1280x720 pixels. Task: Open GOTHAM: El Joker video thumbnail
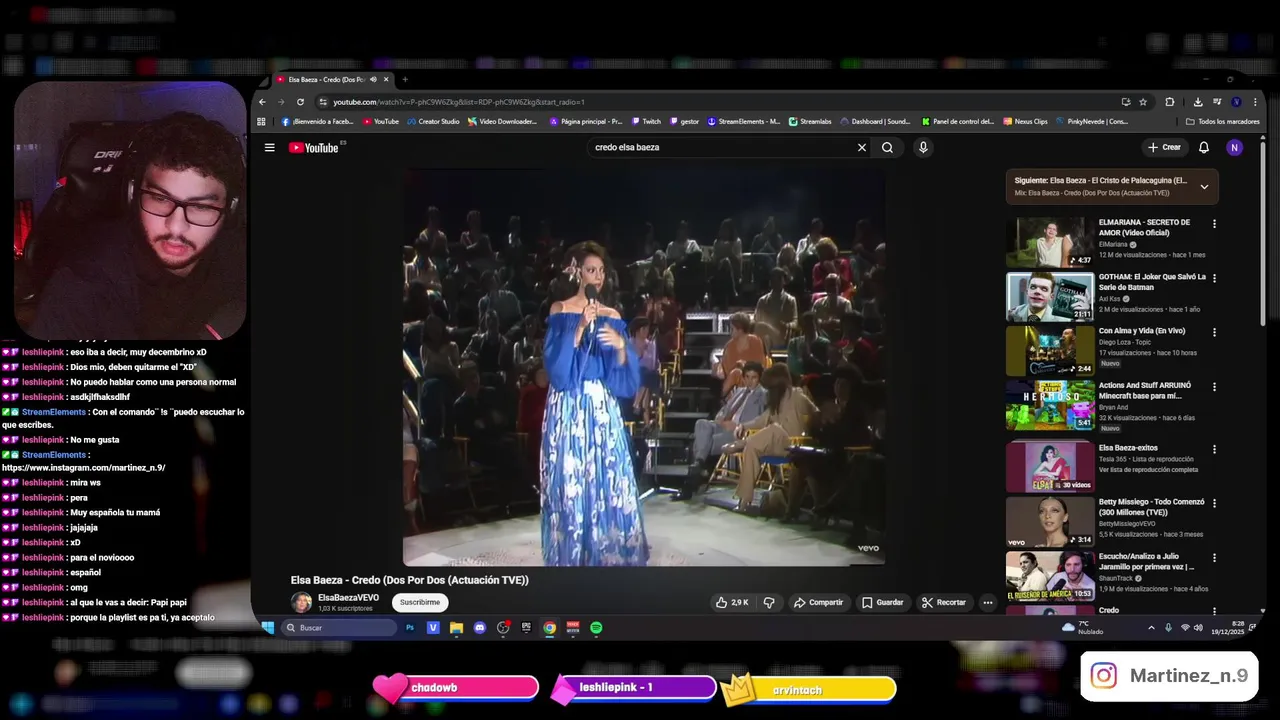[x=1050, y=296]
